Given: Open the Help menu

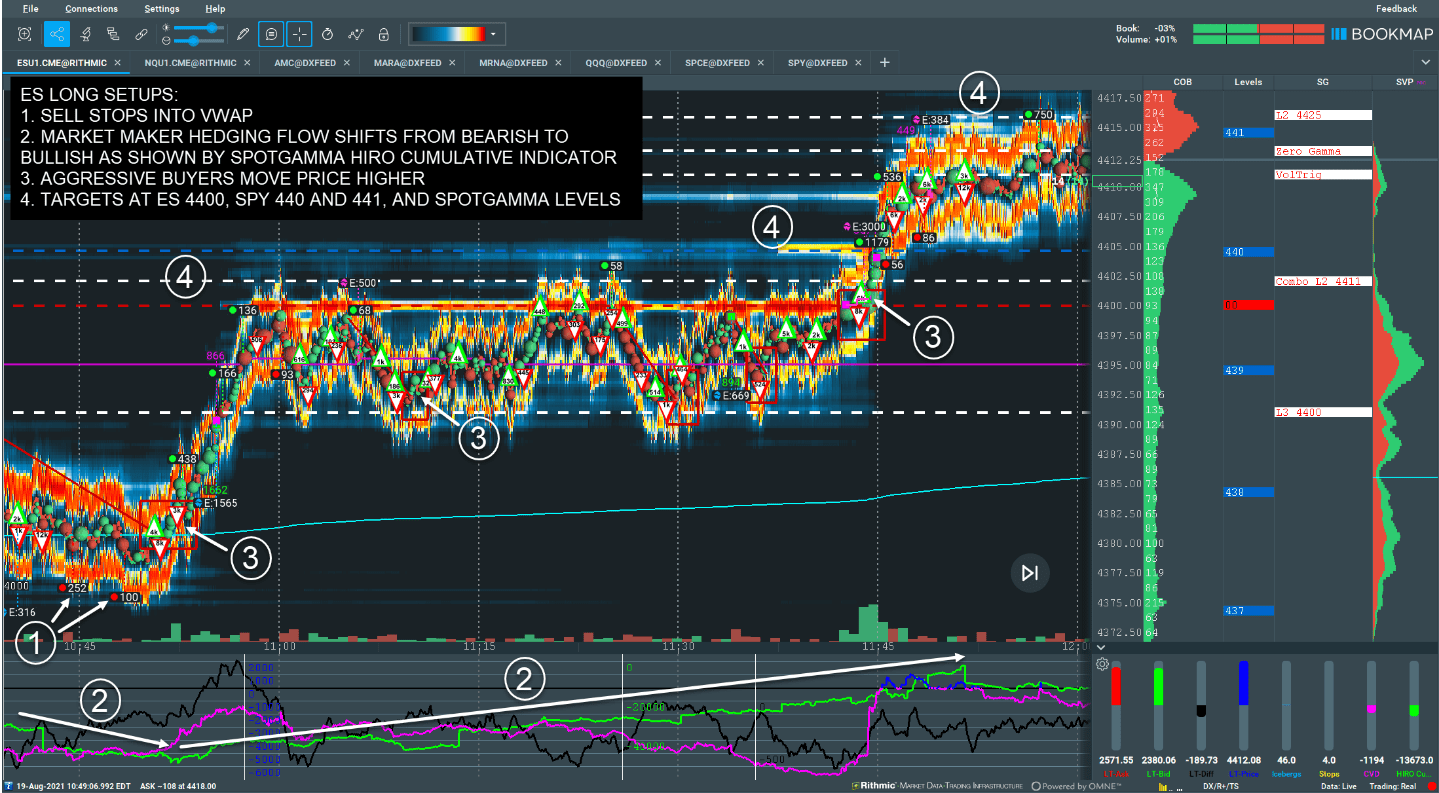Looking at the screenshot, I should pyautogui.click(x=215, y=8).
